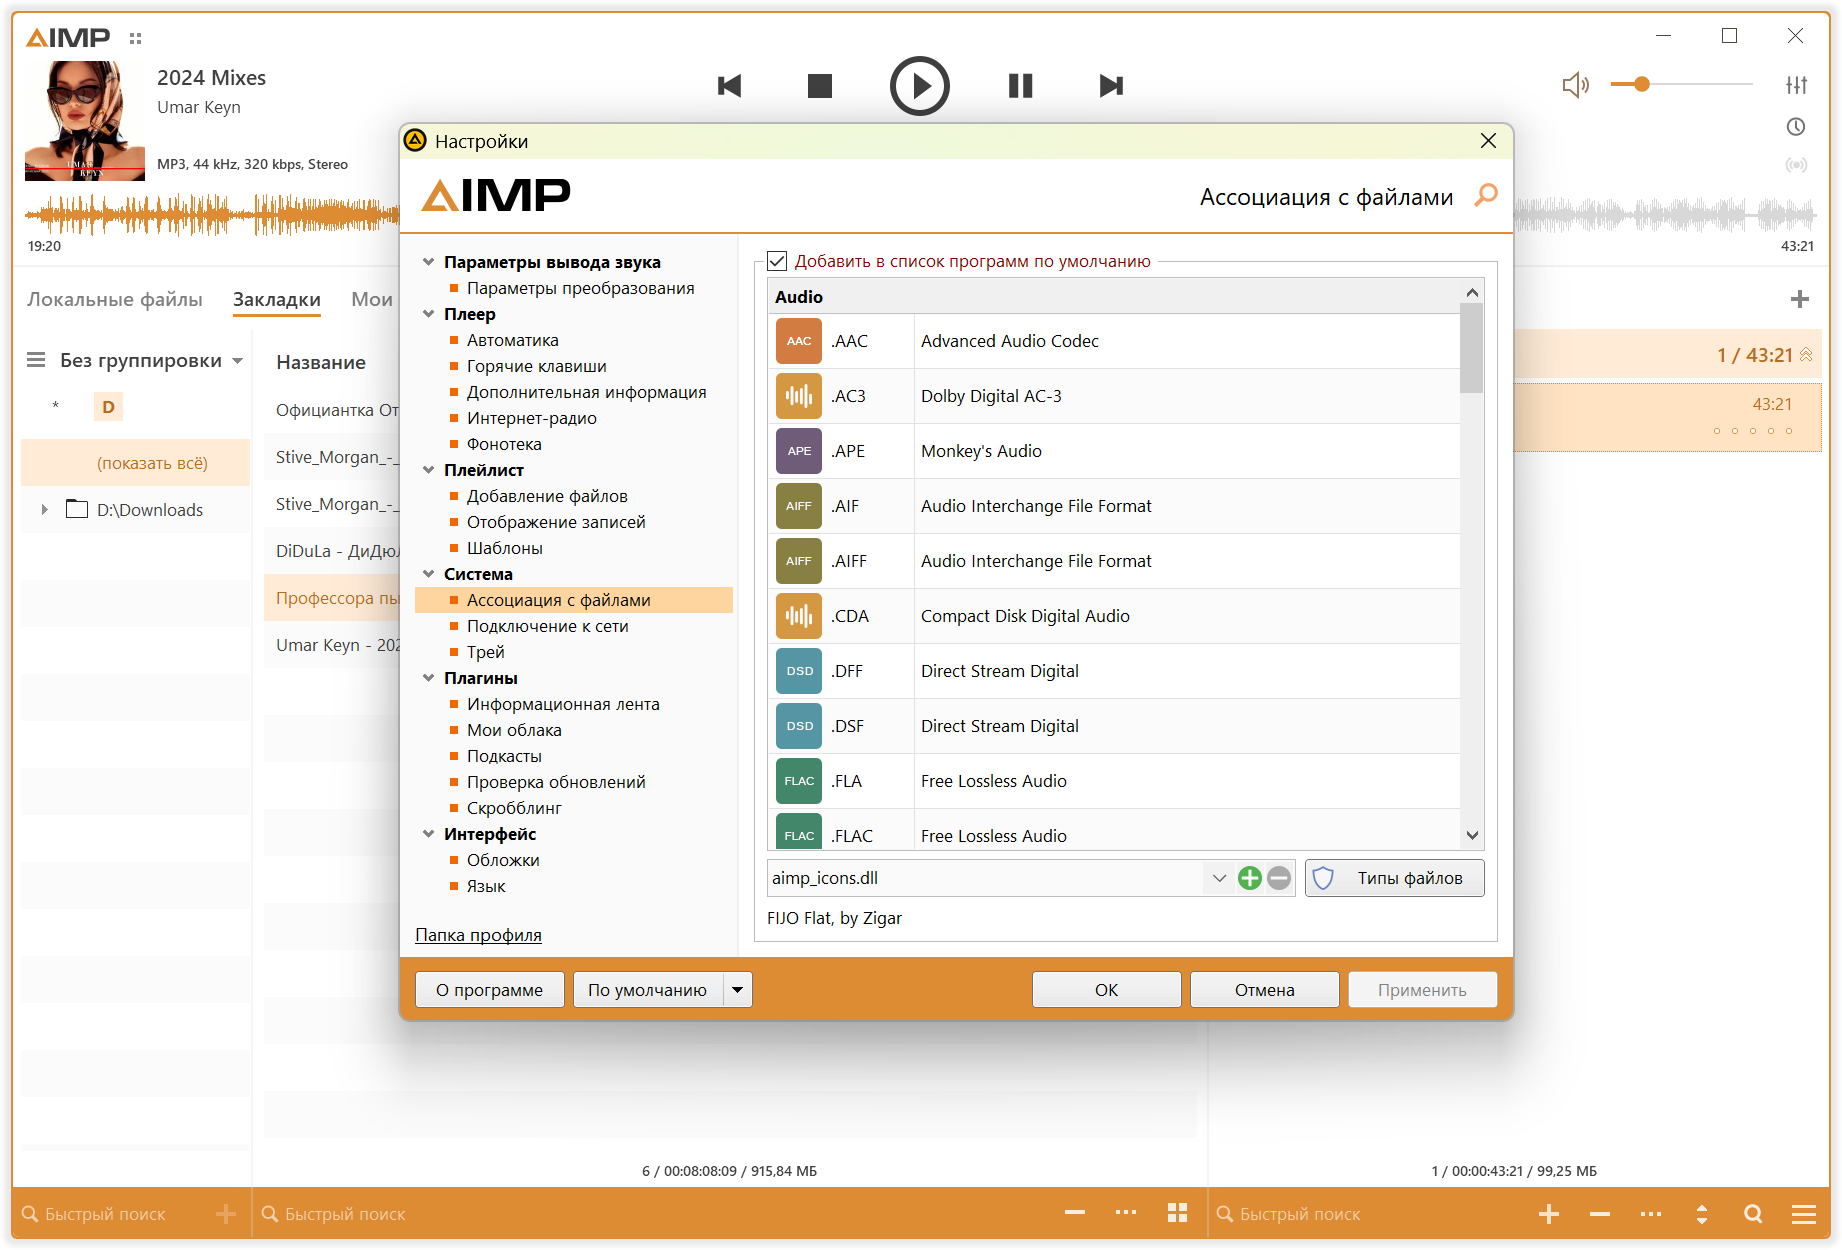Select the FLA Free Lossless Audio icon
The height and width of the screenshot is (1250, 1842).
[799, 781]
